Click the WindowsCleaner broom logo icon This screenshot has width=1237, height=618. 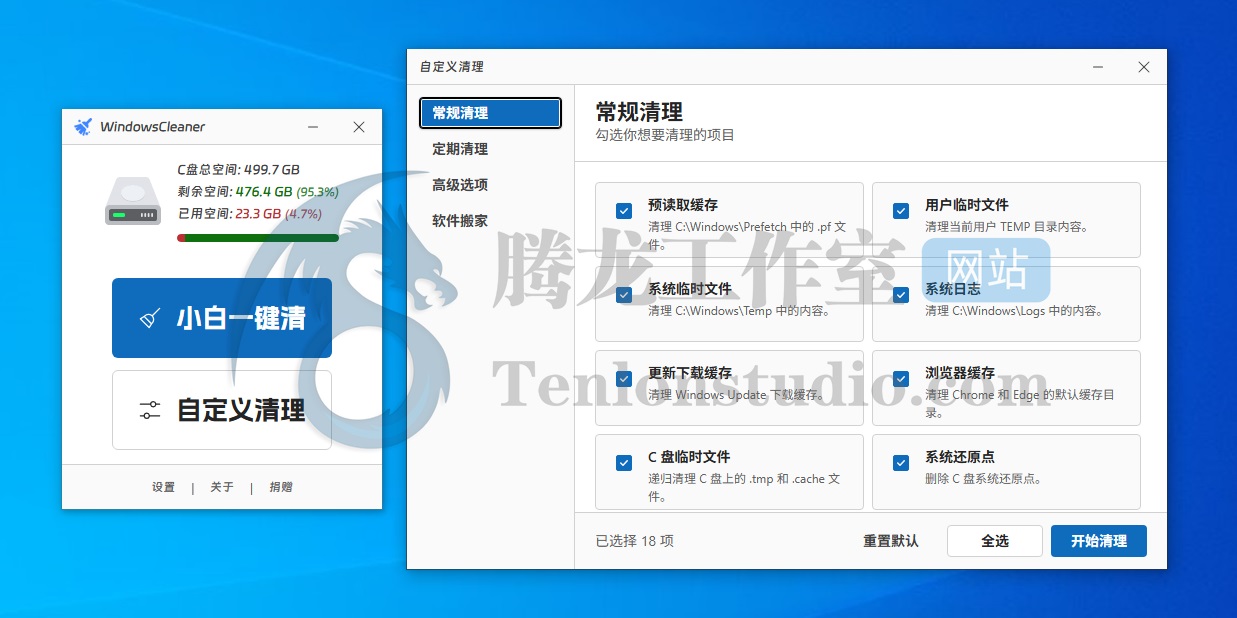point(83,127)
